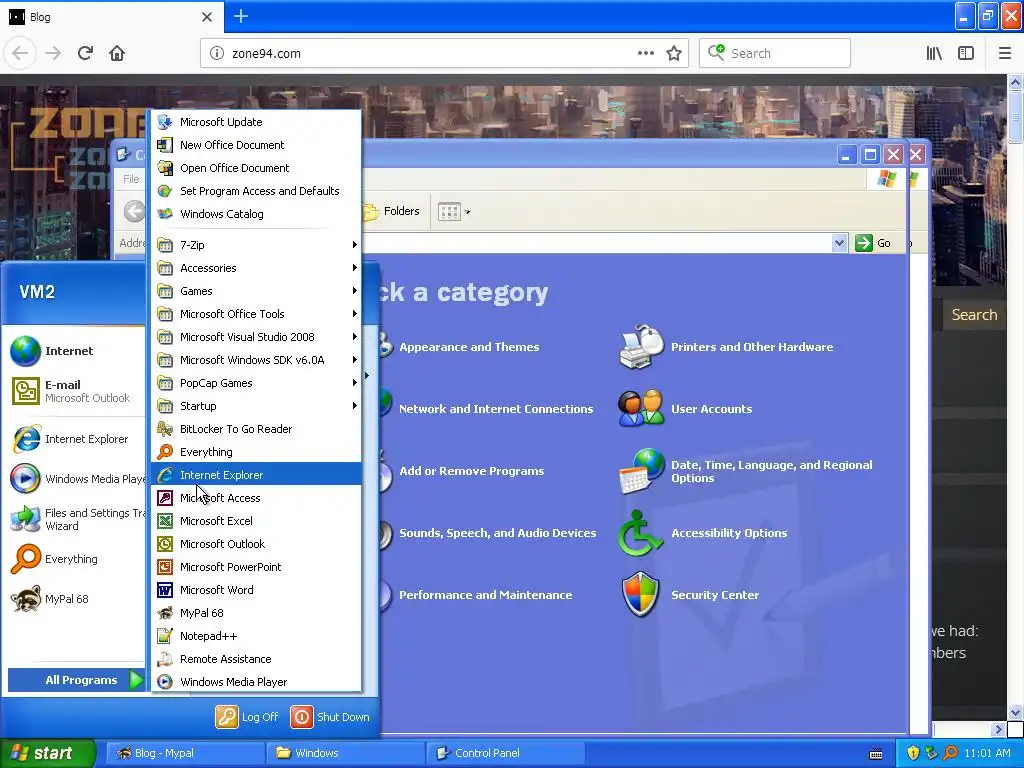
Task: Expand the Games folder submenu
Action: tap(256, 291)
